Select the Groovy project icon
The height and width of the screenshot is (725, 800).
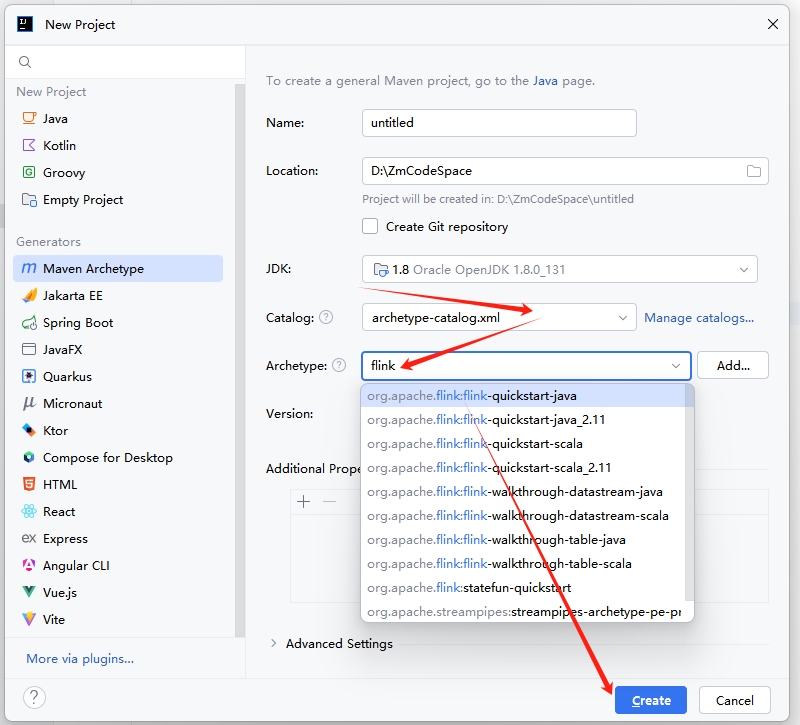[29, 172]
